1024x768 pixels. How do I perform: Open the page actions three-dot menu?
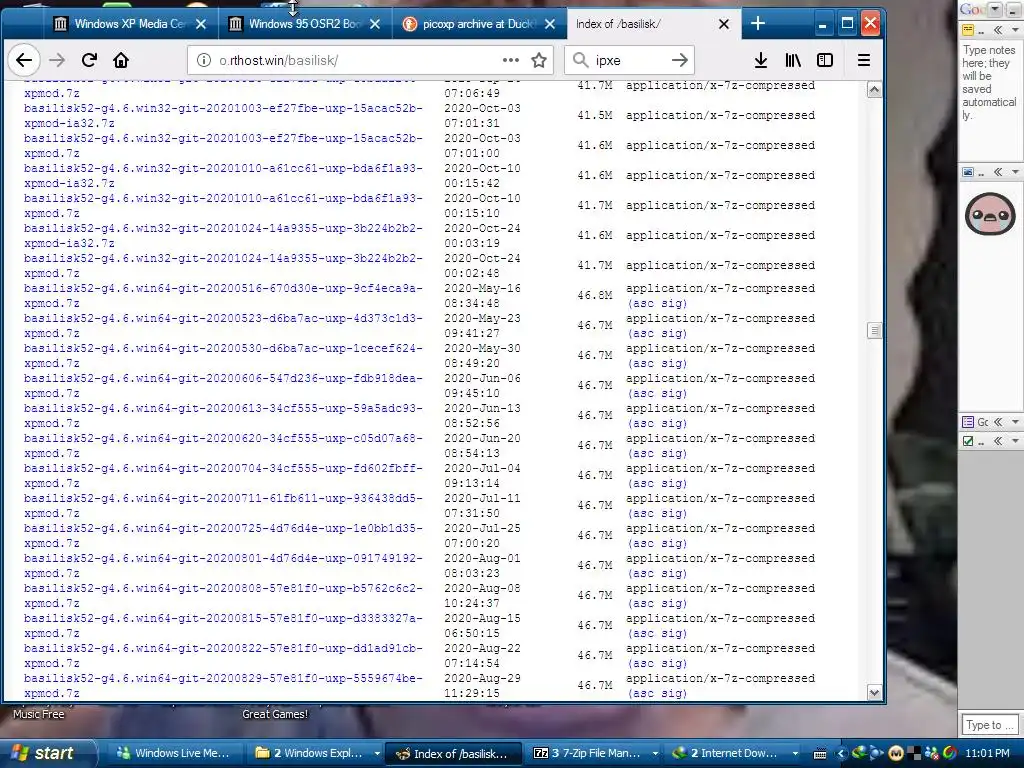511,60
